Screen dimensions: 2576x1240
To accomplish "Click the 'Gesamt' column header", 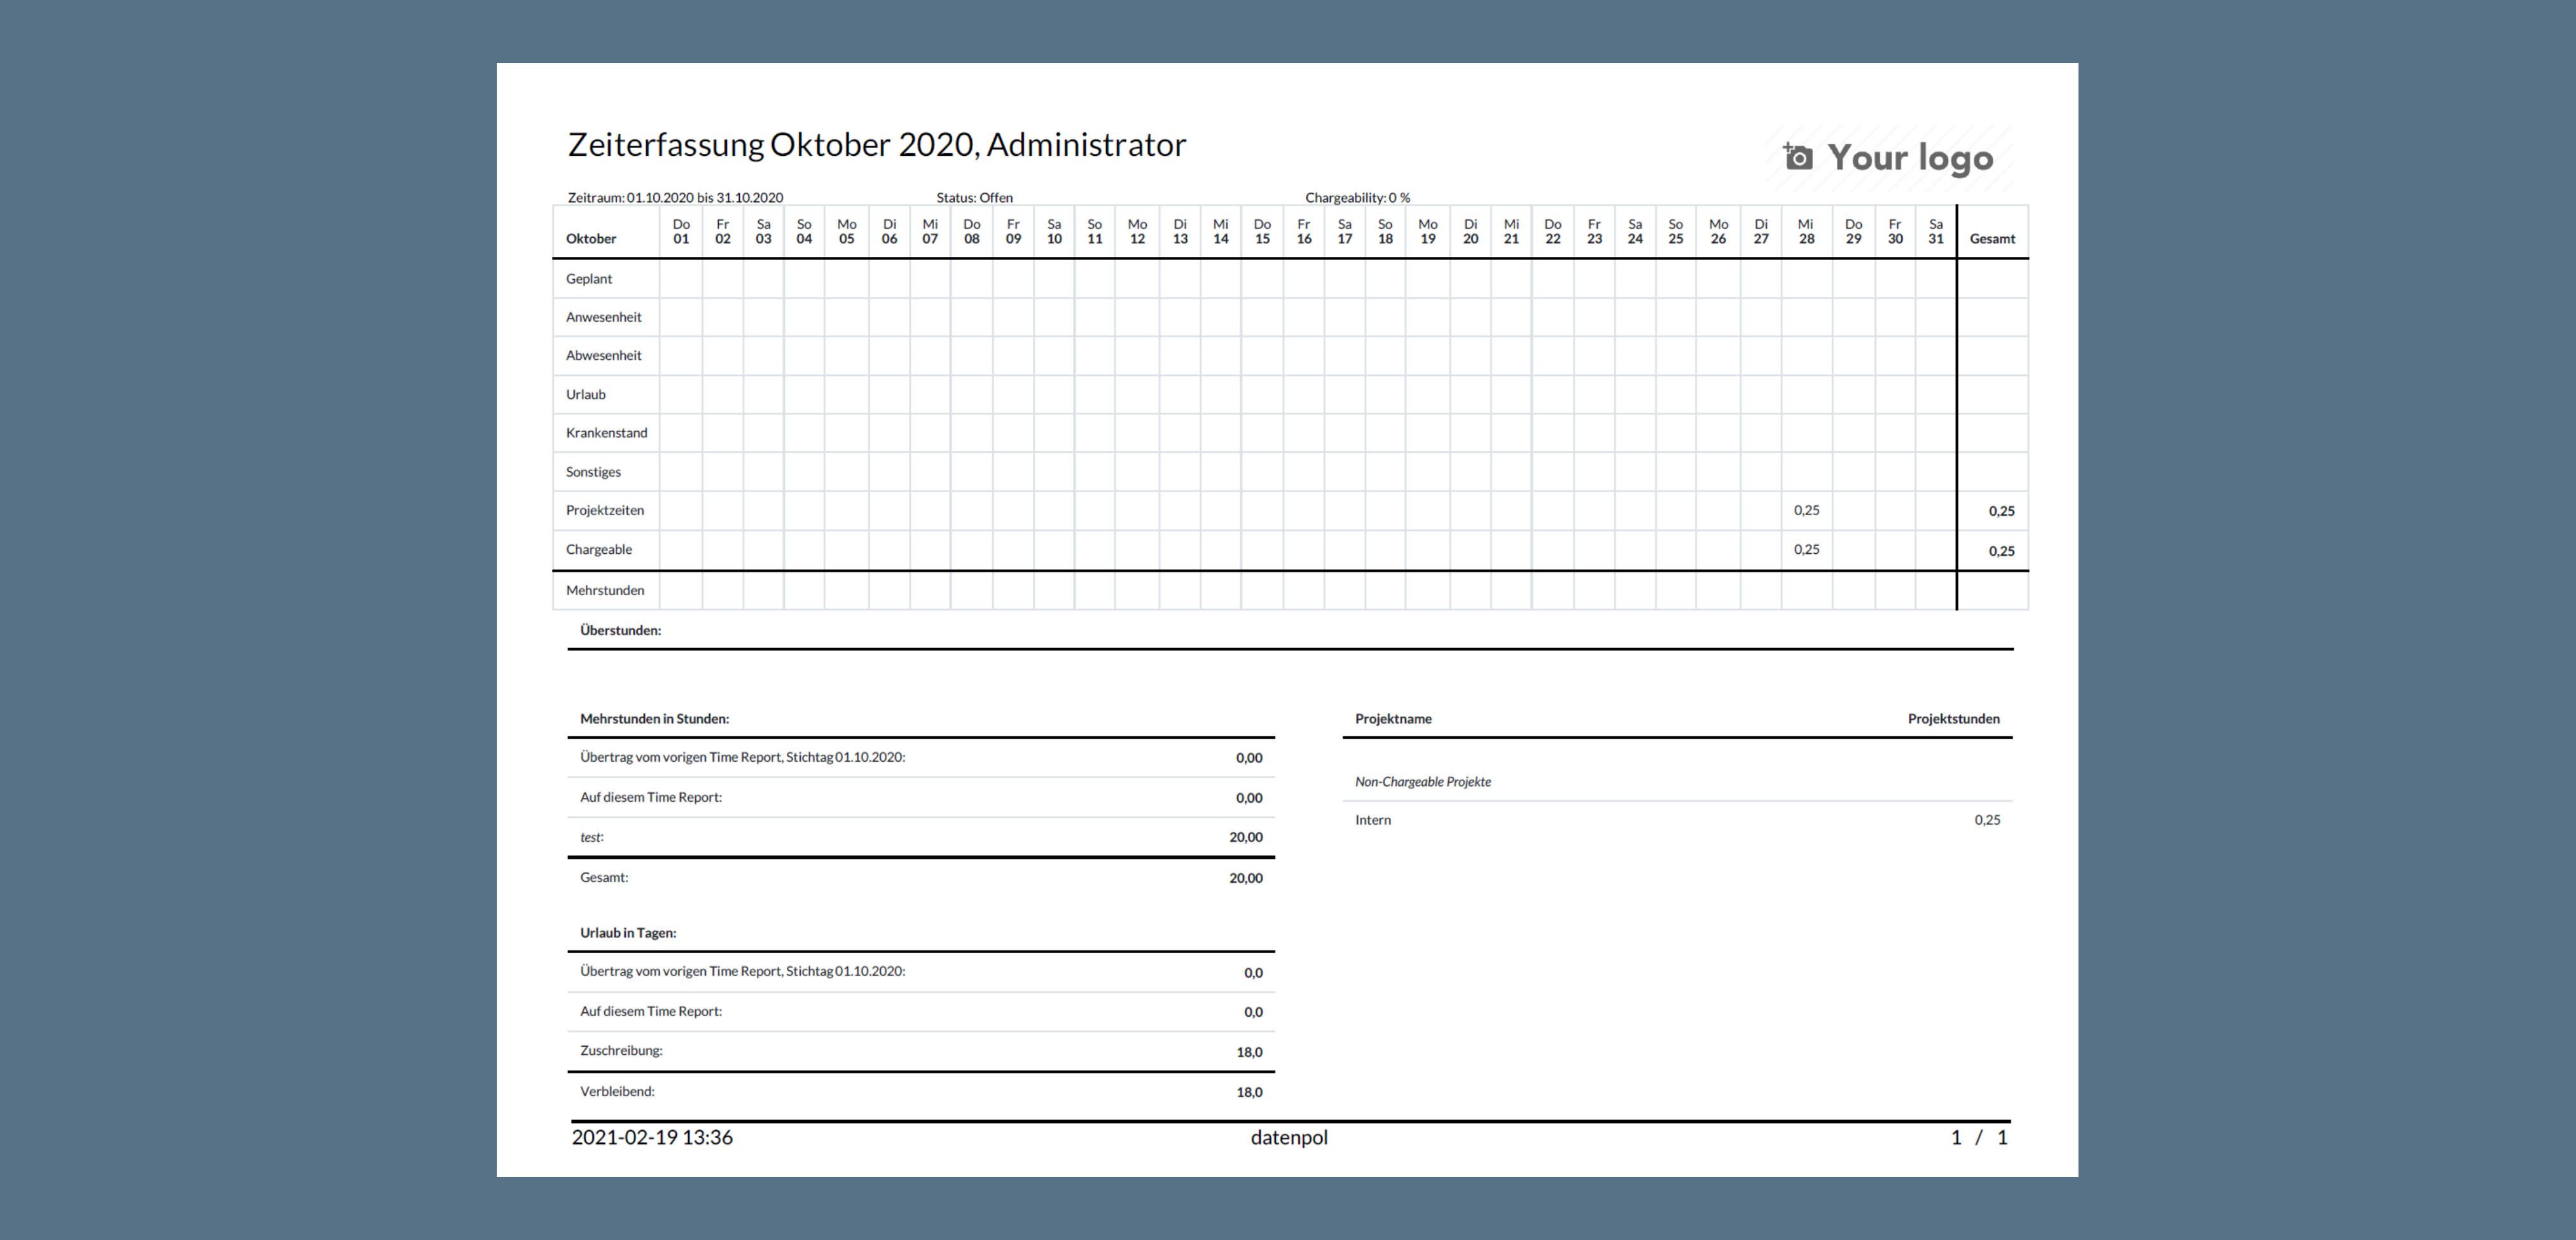I will pyautogui.click(x=1992, y=239).
